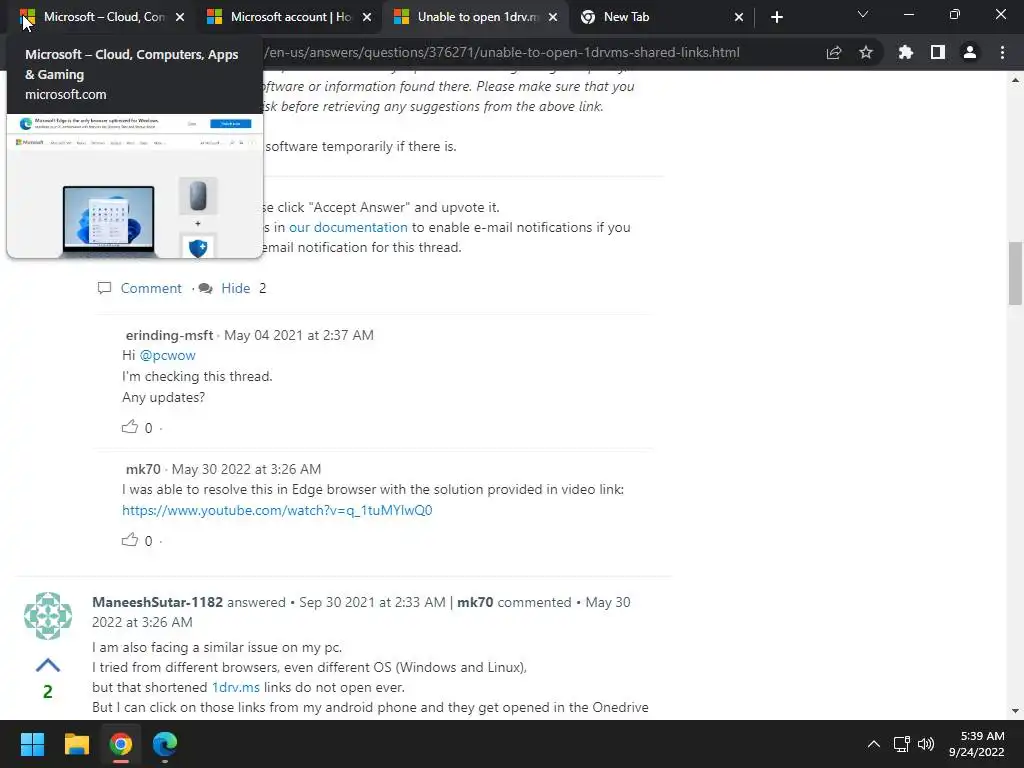Open the Chrome profile icon
The image size is (1024, 768).
(970, 52)
